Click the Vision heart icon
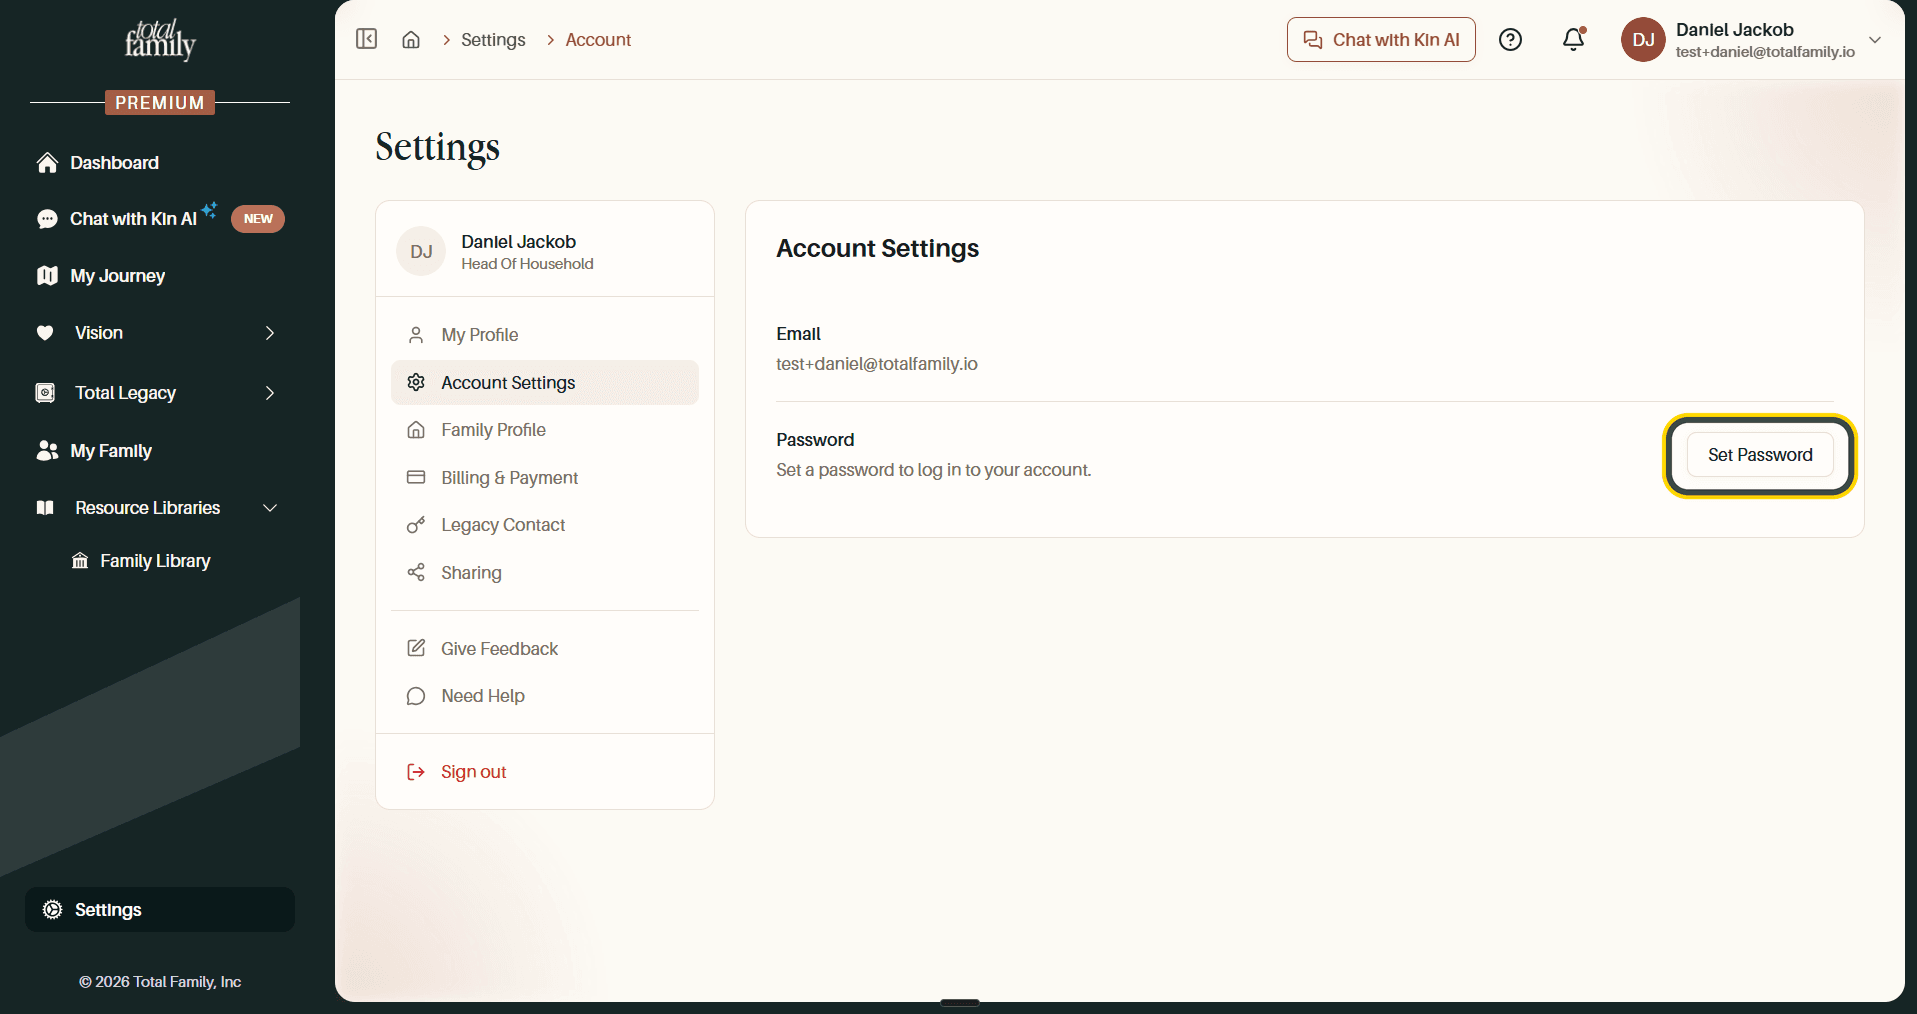Image resolution: width=1917 pixels, height=1014 pixels. tap(45, 333)
